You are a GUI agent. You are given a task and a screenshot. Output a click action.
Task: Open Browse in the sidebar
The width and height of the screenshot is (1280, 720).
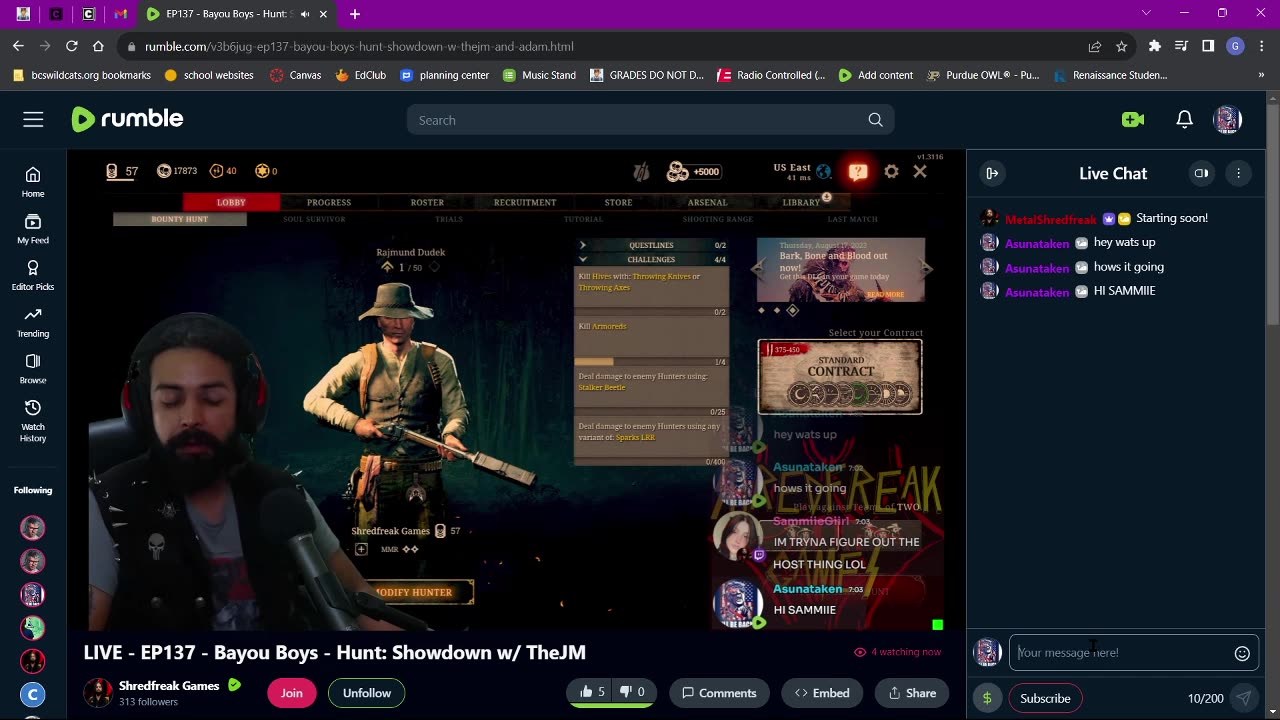pyautogui.click(x=33, y=369)
